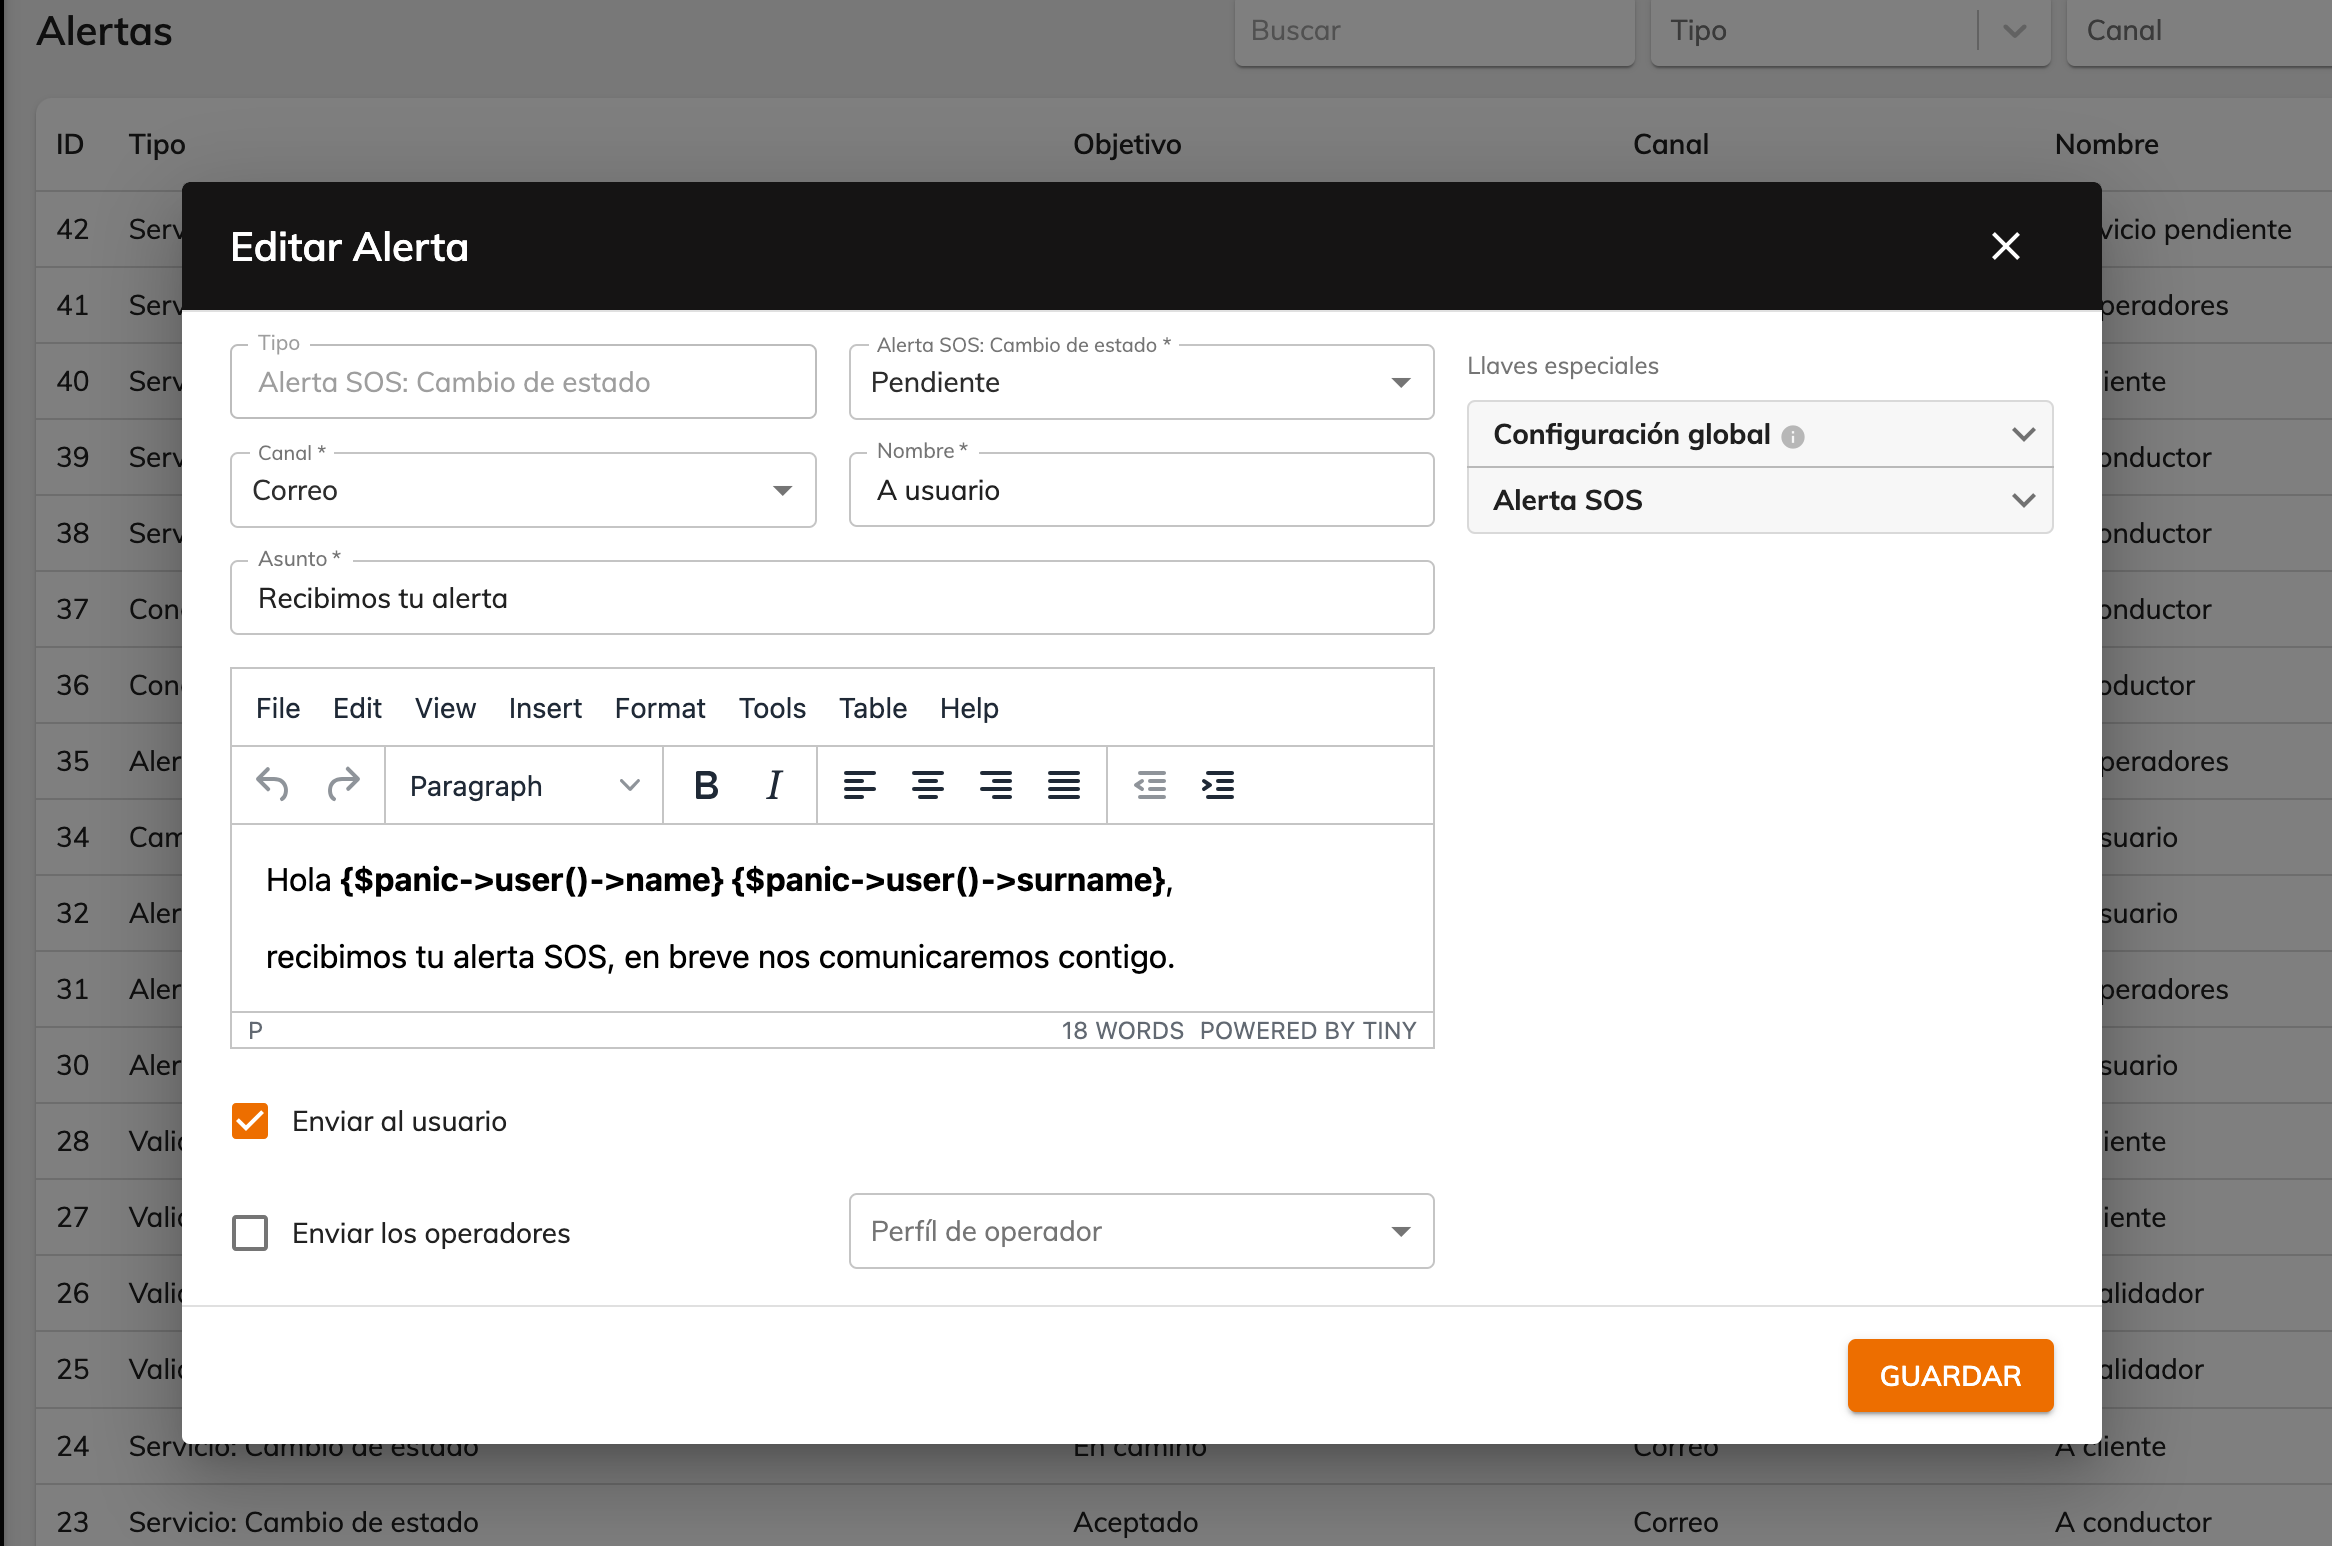Open the Table menu of the editor
The width and height of the screenshot is (2332, 1546).
873,708
